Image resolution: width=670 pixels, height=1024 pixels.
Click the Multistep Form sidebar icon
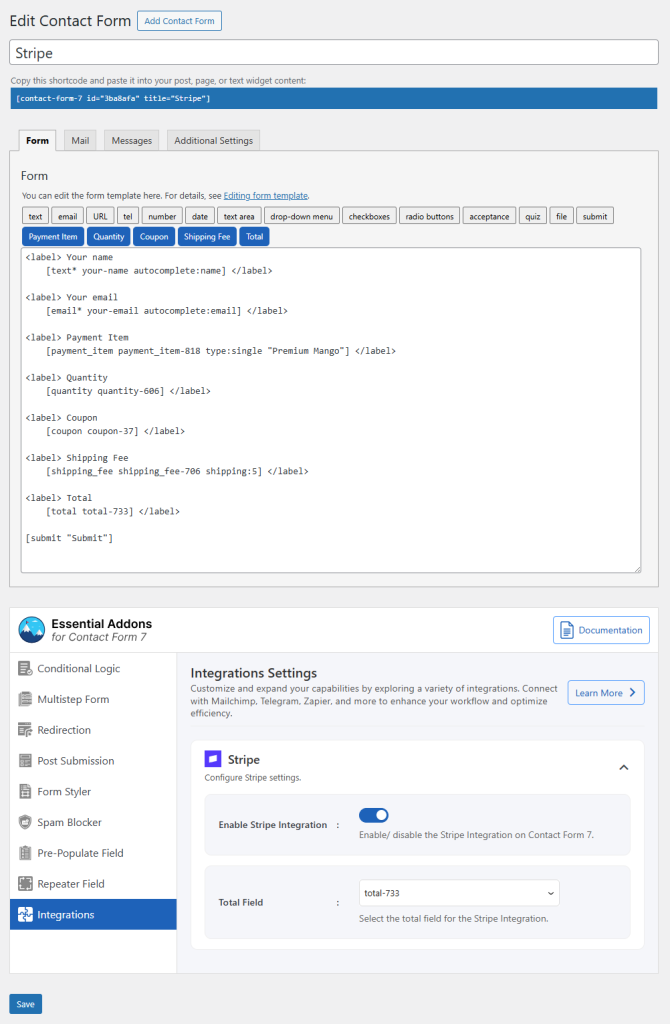click(x=25, y=699)
